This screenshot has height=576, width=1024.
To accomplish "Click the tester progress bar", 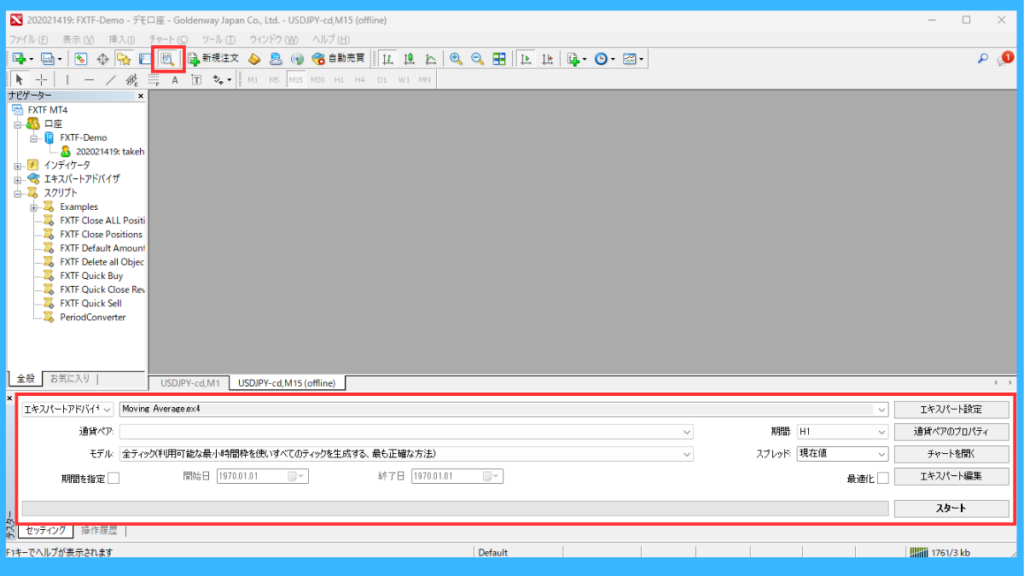I will 455,508.
